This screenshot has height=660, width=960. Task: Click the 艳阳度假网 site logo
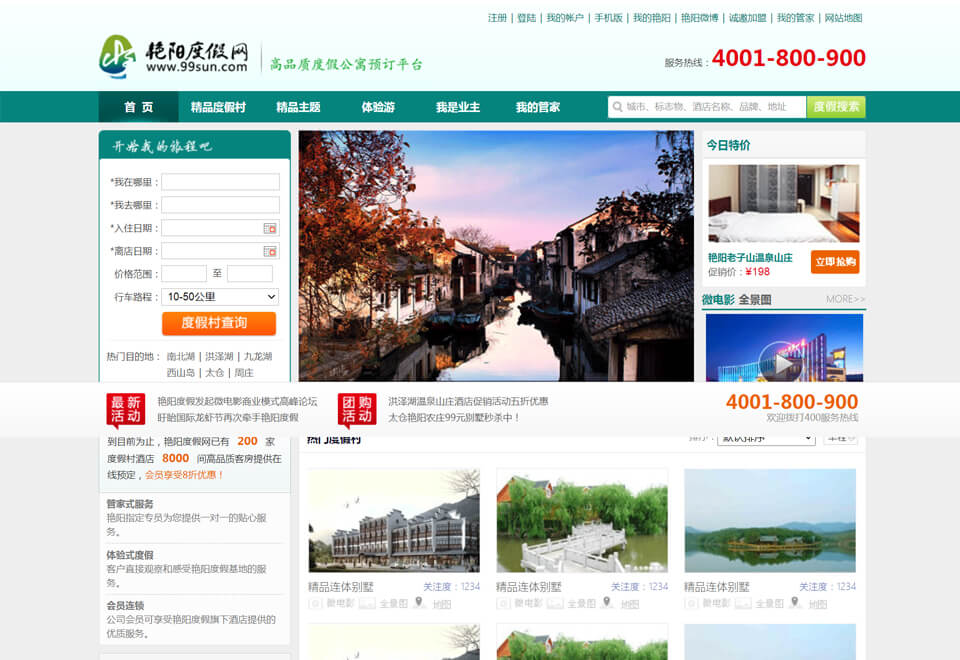point(174,57)
